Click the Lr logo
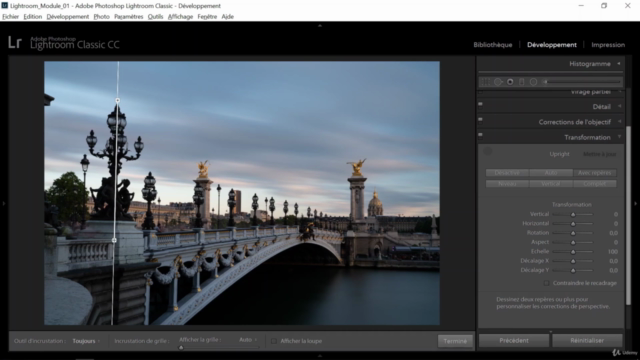Screen dimensions: 640x360 click(15, 42)
